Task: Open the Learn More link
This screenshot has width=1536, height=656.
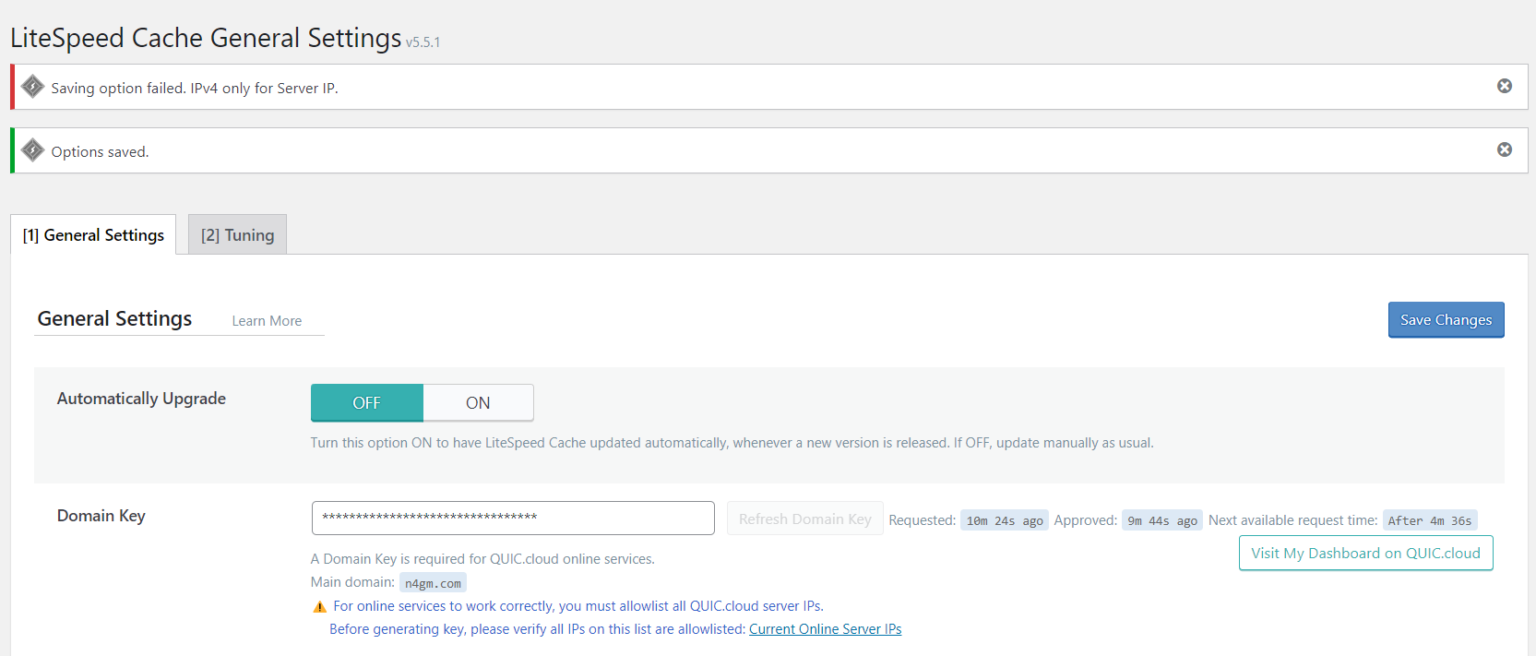Action: coord(266,320)
